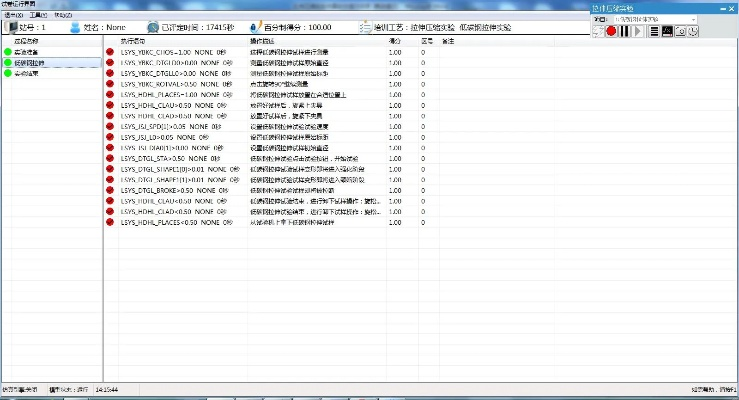Click the leftmost flow icon in recorder toolbar

click(596, 32)
